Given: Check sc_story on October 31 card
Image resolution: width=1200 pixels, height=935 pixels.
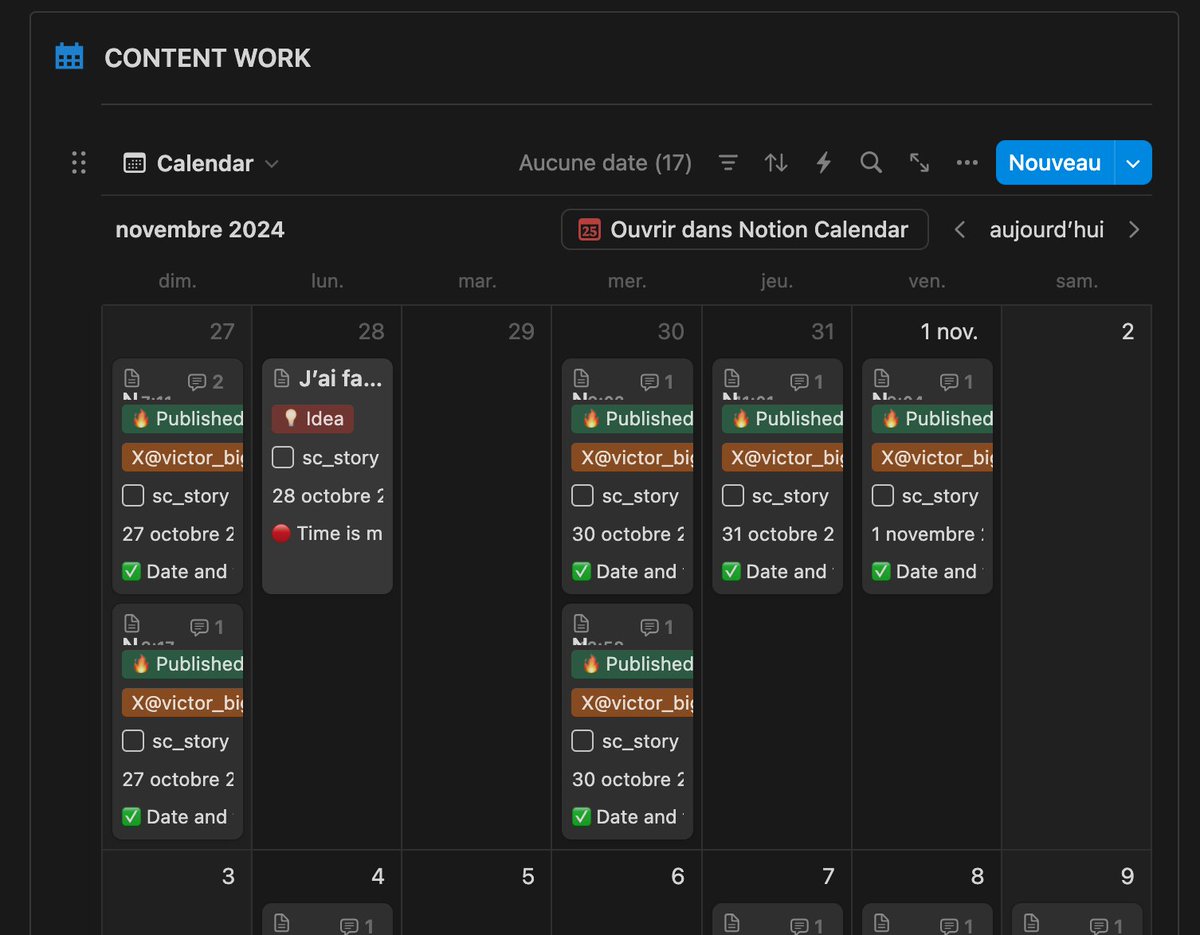Looking at the screenshot, I should pos(733,496).
